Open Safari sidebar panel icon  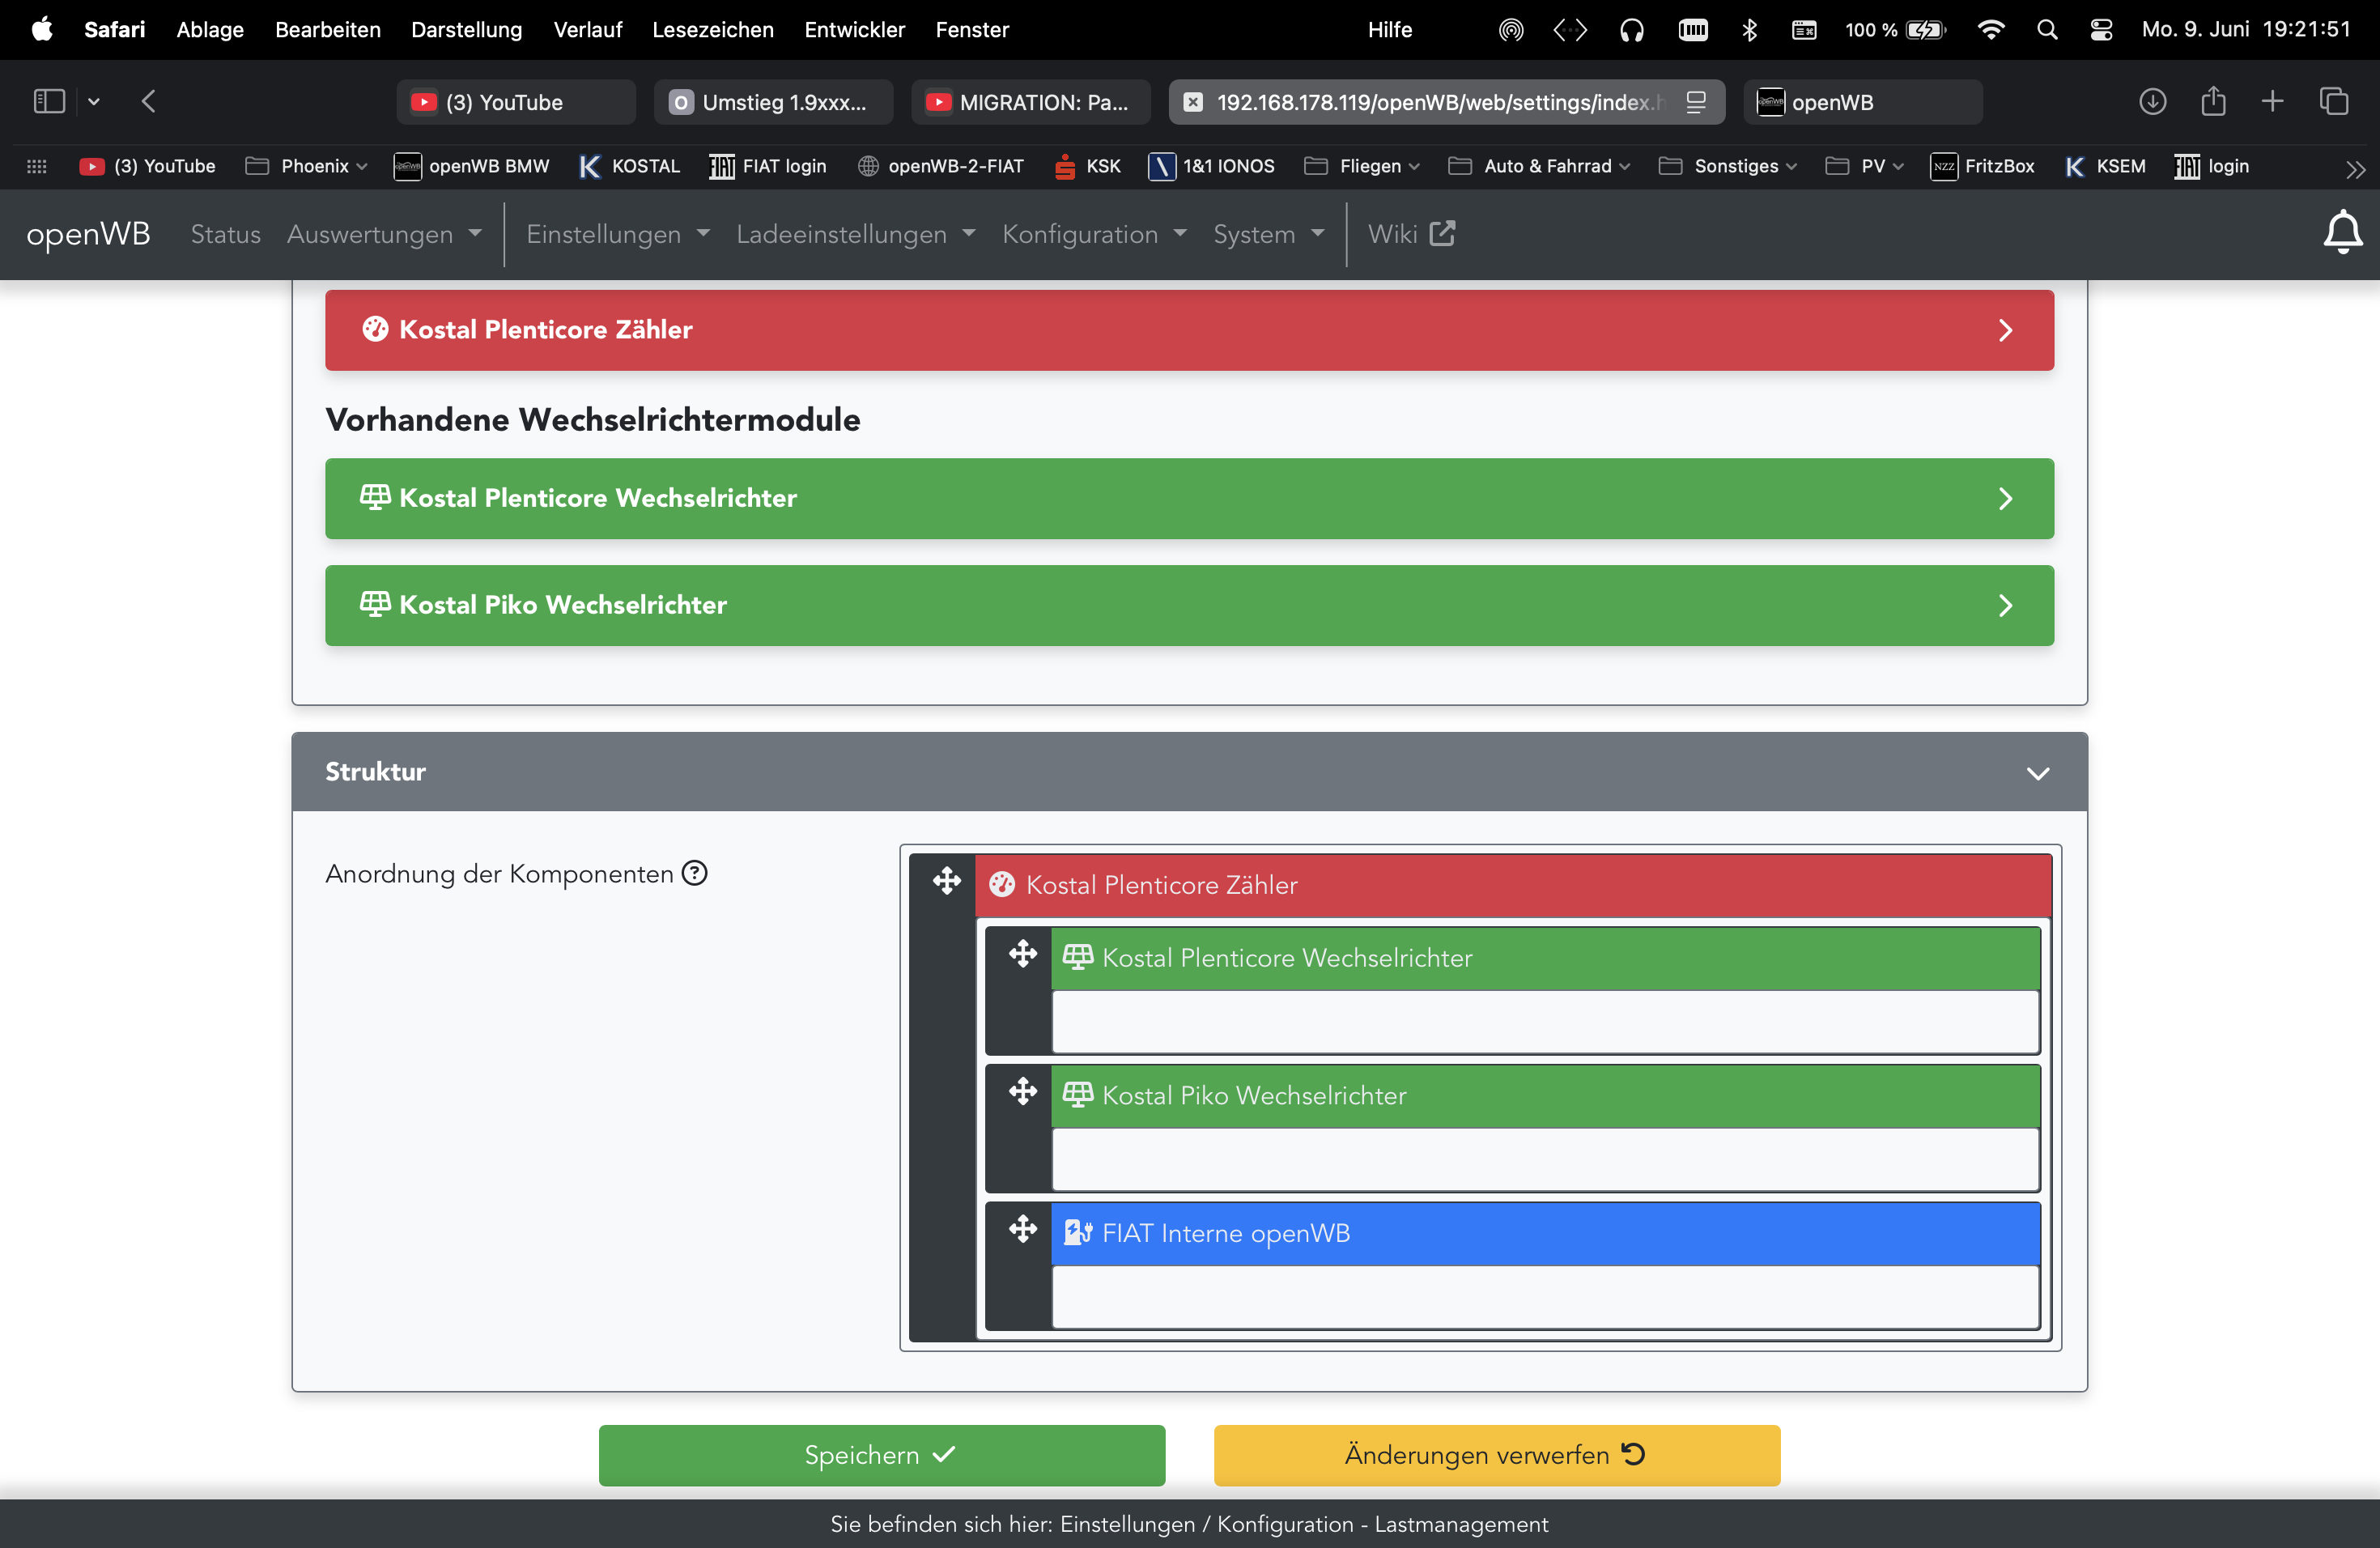pos(49,101)
